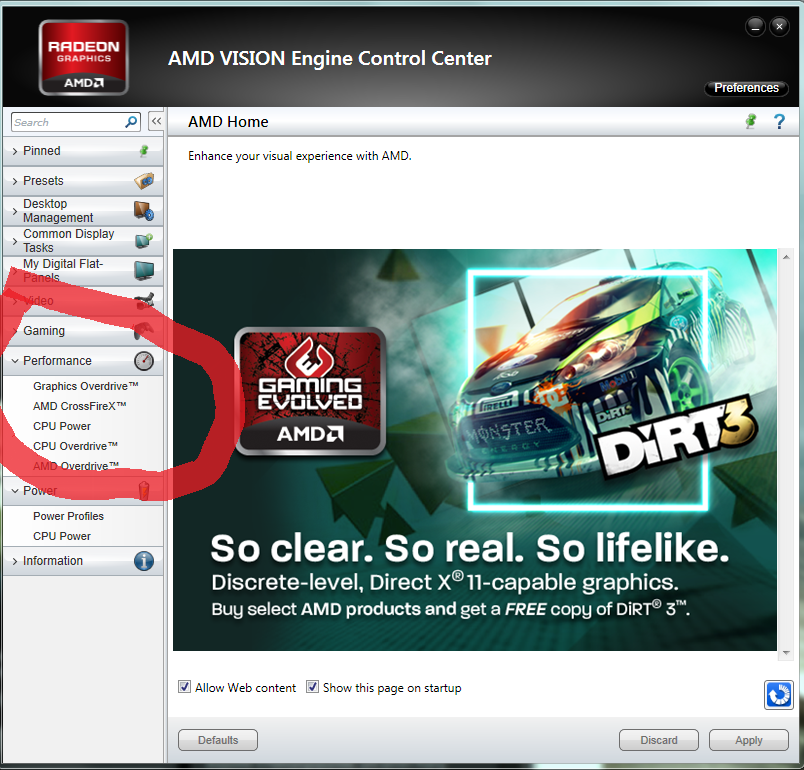Expand the Presets section chevron
The width and height of the screenshot is (804, 770).
point(15,181)
